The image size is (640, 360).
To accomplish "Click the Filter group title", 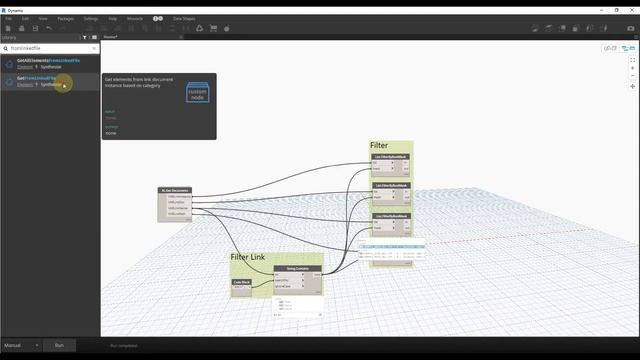I will [x=379, y=145].
